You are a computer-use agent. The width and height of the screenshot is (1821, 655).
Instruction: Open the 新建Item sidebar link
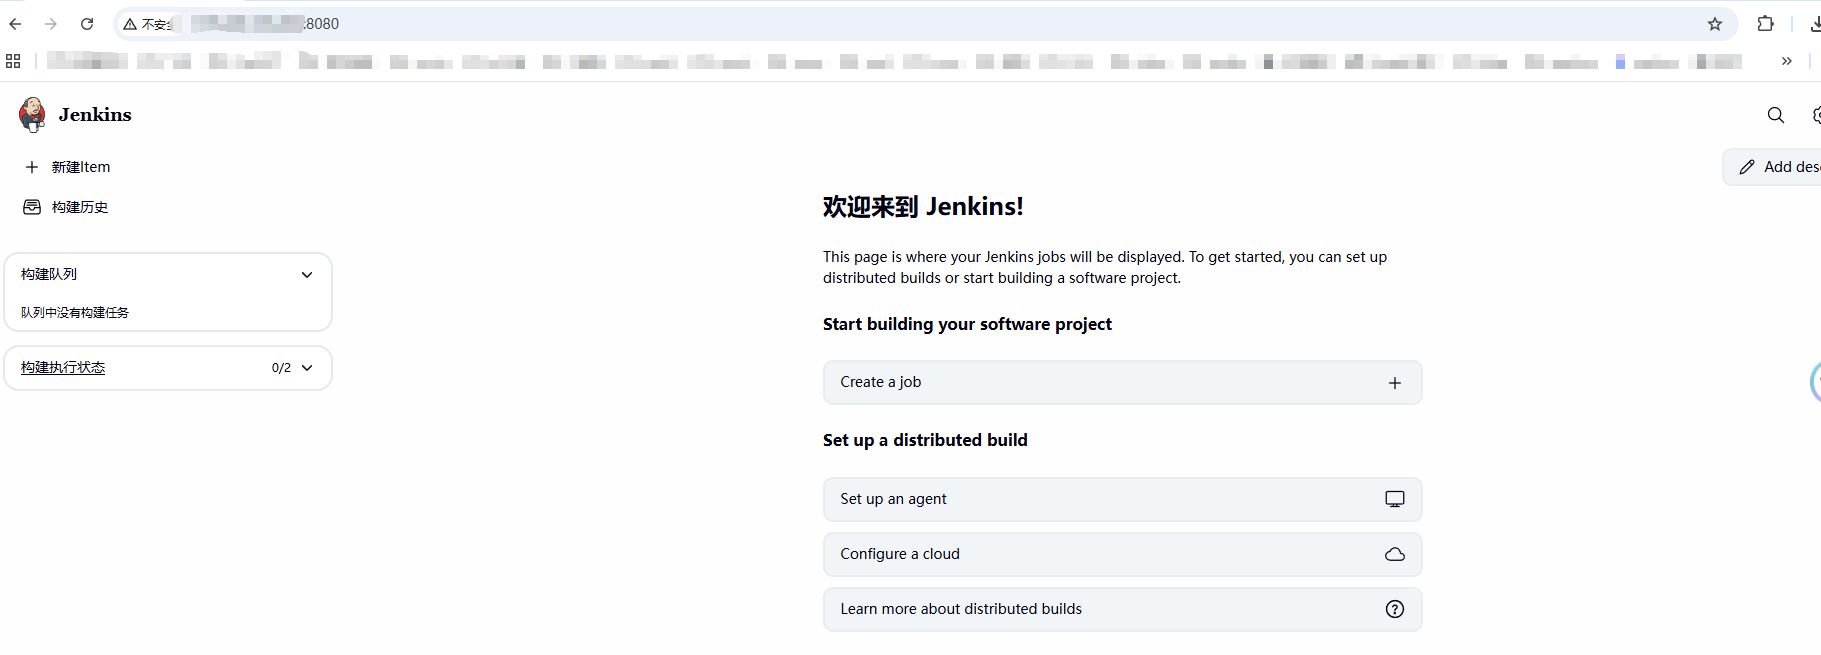pyautogui.click(x=81, y=167)
